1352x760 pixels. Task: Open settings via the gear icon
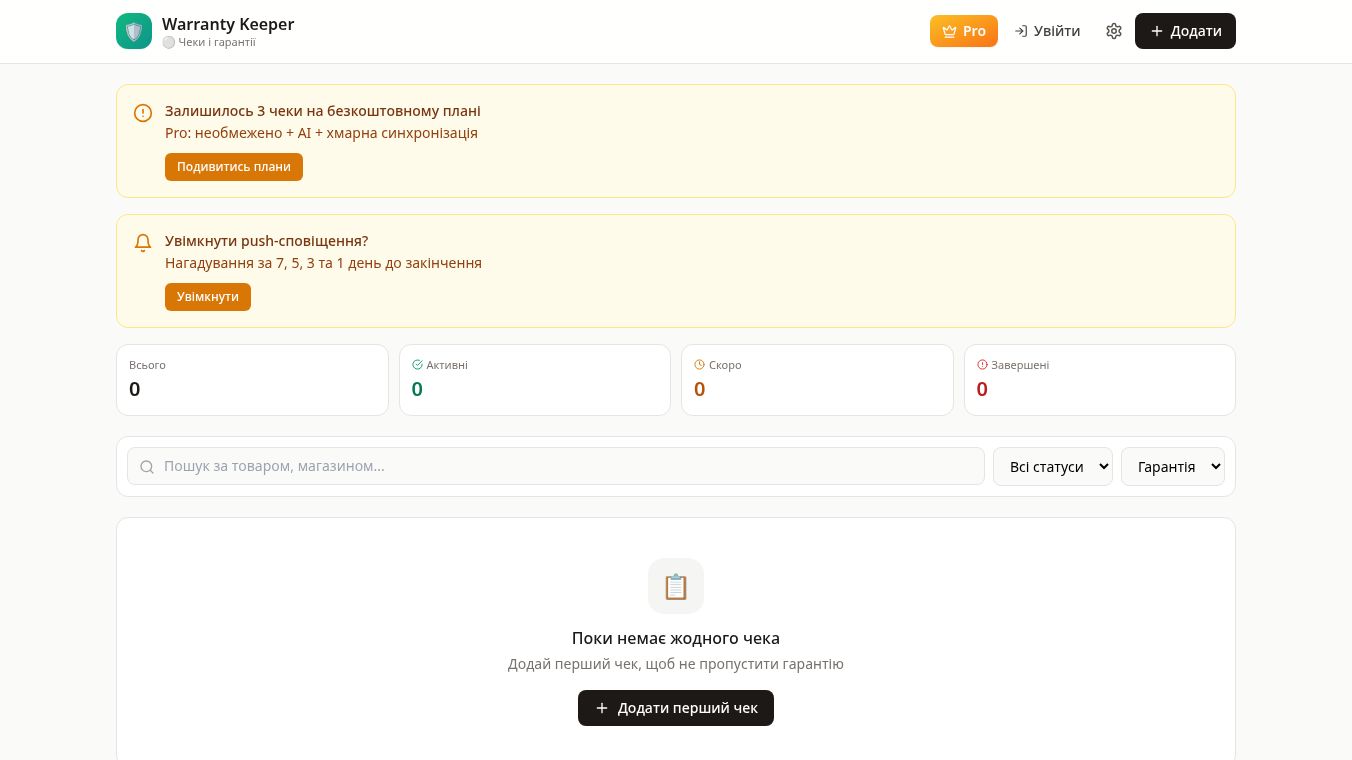pos(1114,31)
